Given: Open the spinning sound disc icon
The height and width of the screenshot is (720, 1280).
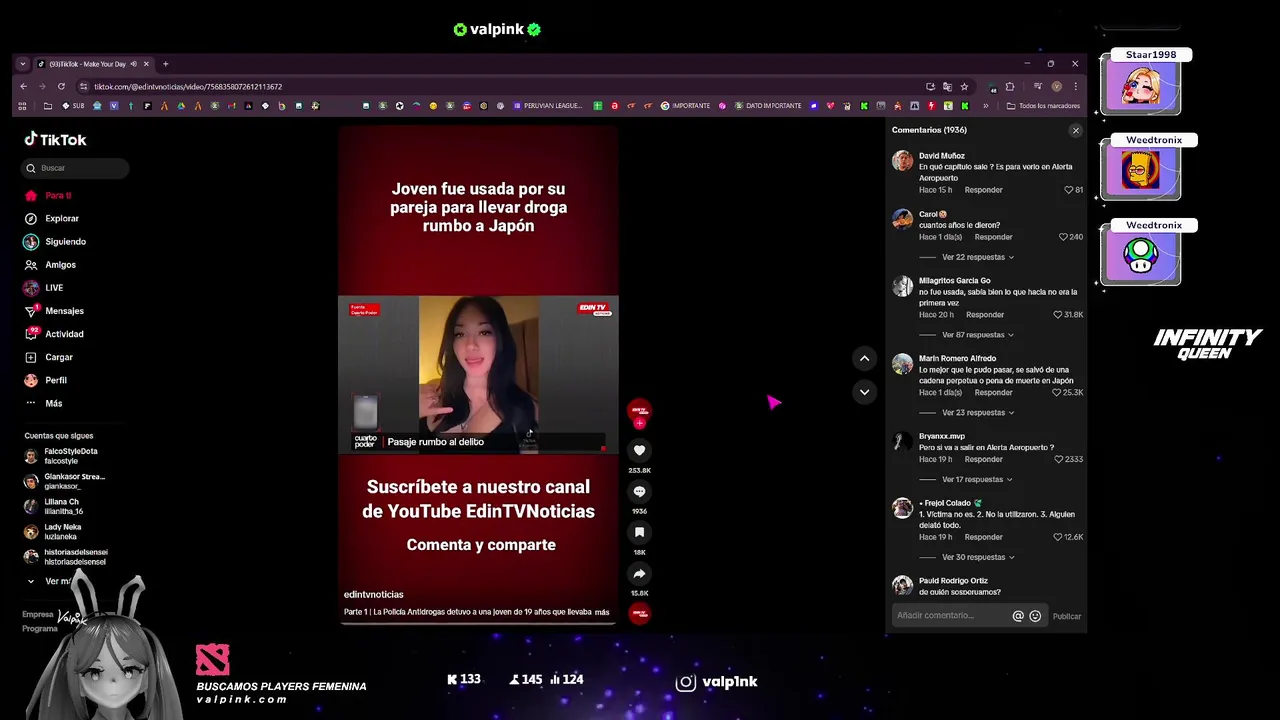Looking at the screenshot, I should click(639, 613).
